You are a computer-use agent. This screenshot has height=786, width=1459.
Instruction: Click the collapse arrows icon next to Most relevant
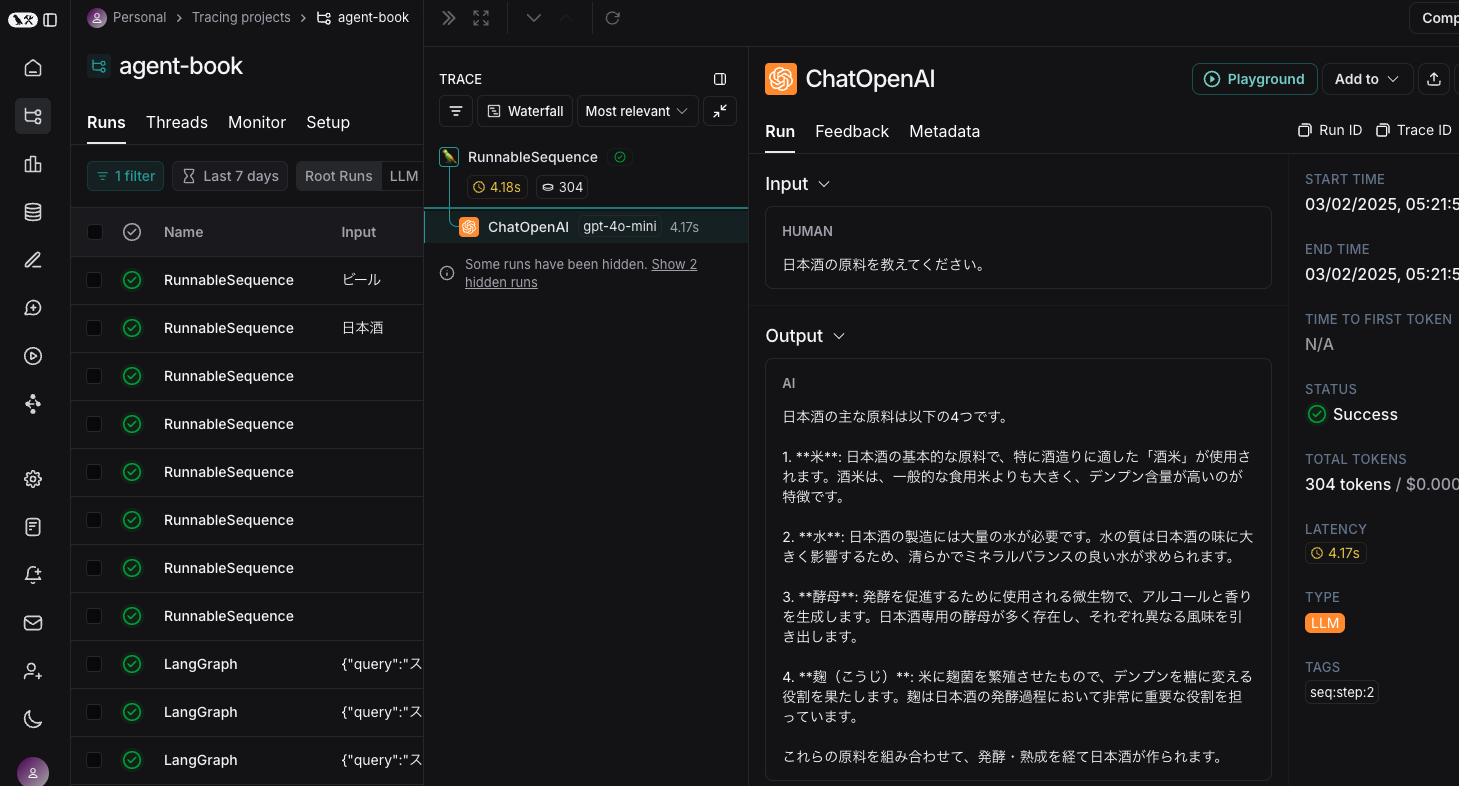[x=720, y=111]
